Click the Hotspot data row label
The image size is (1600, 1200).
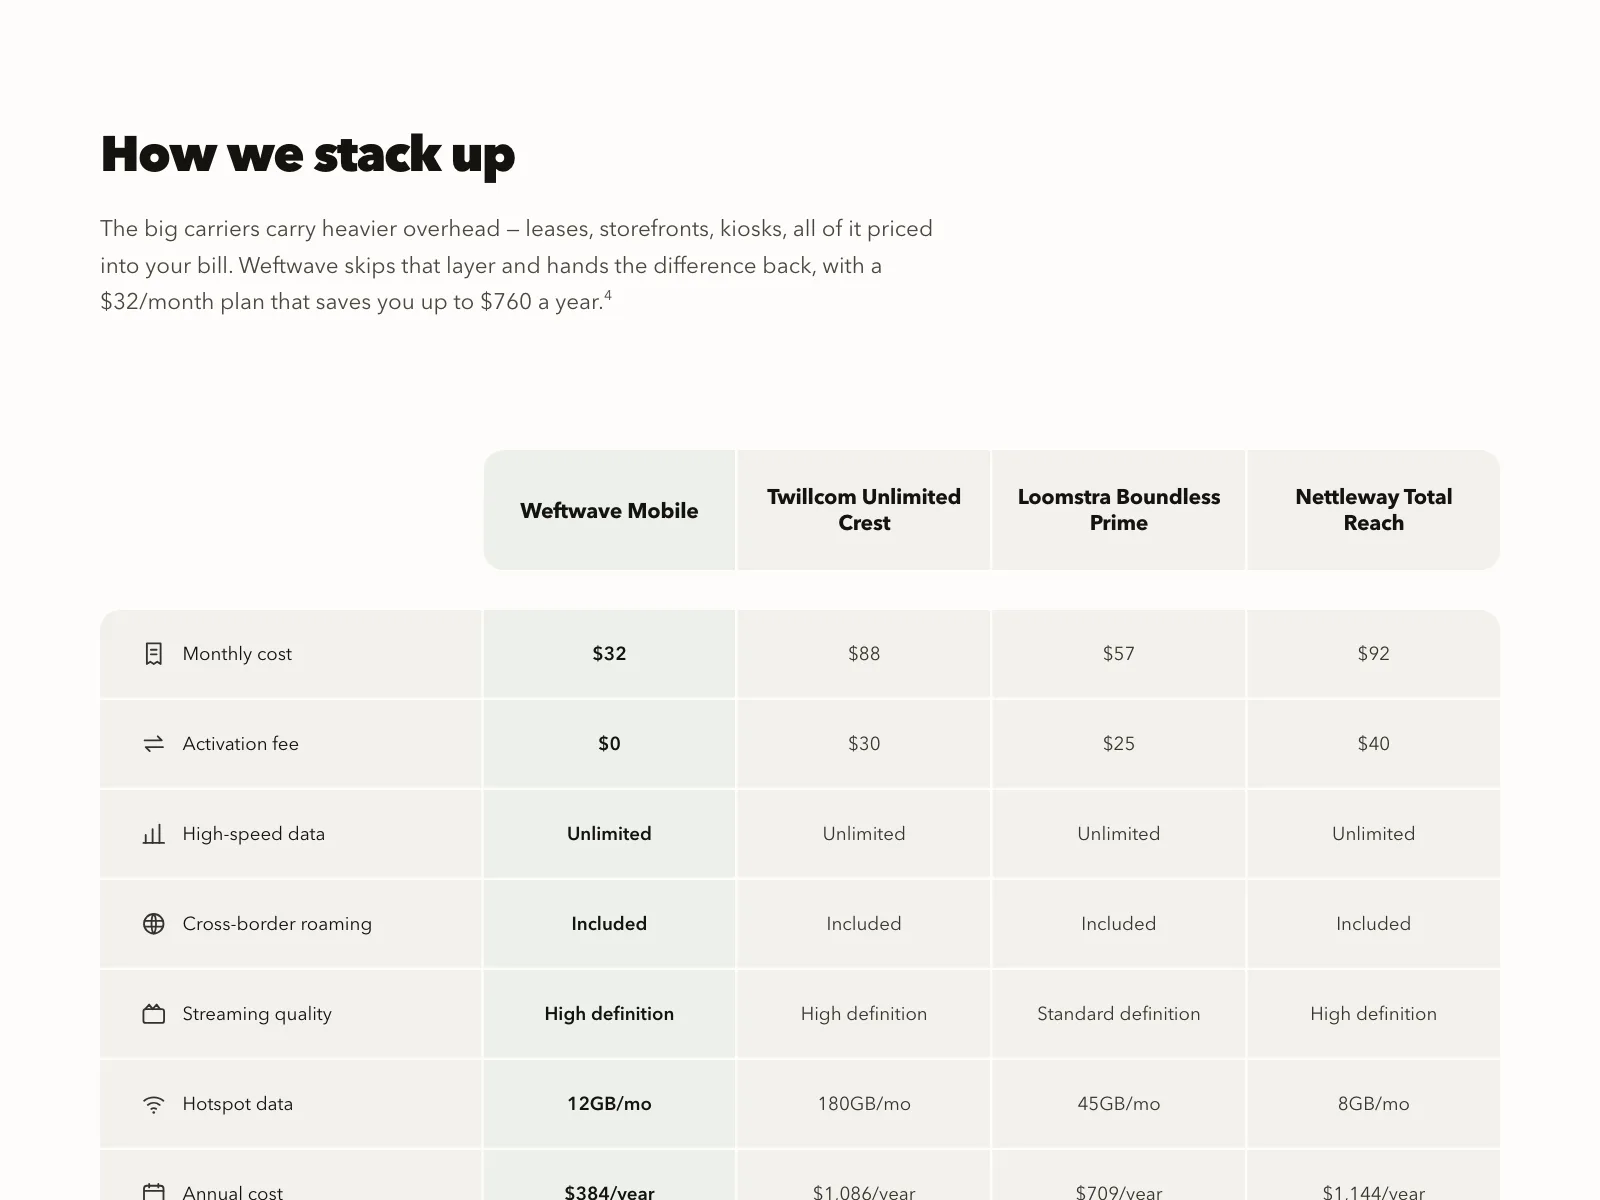point(238,1104)
